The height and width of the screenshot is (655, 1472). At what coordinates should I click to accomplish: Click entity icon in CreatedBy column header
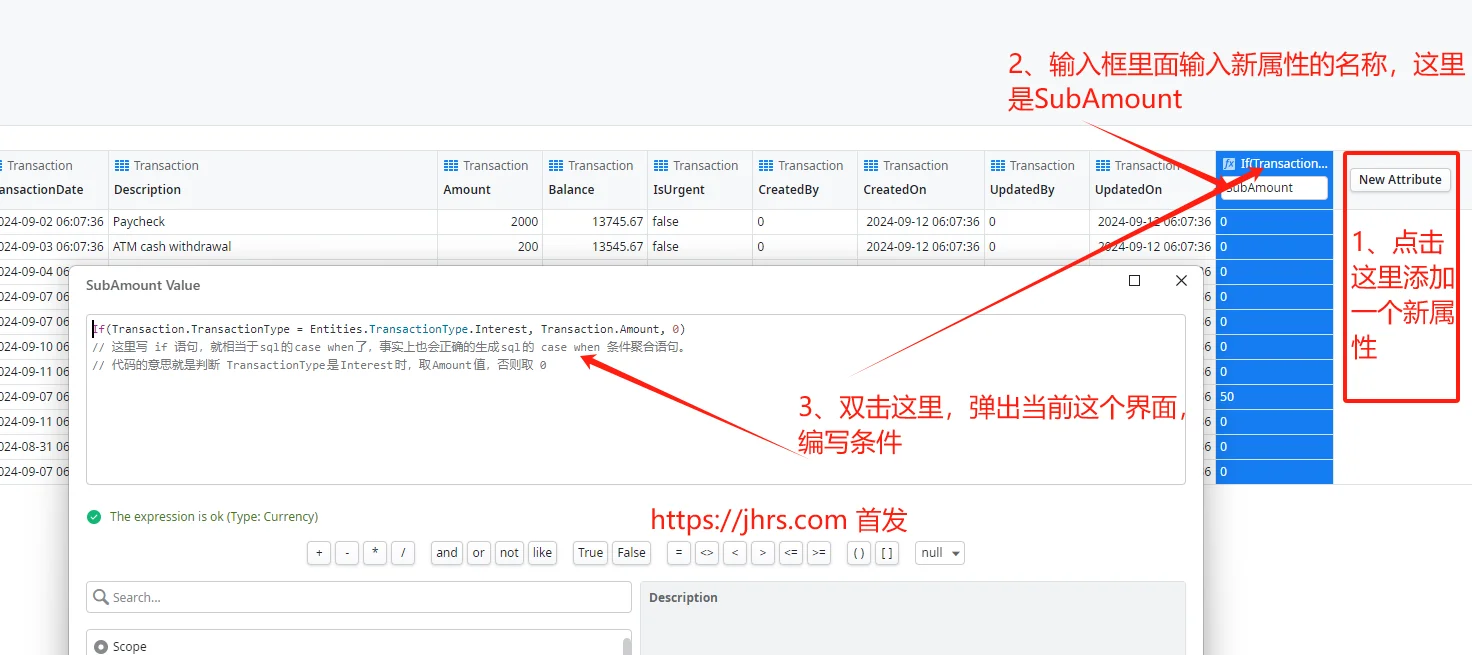pyautogui.click(x=766, y=165)
